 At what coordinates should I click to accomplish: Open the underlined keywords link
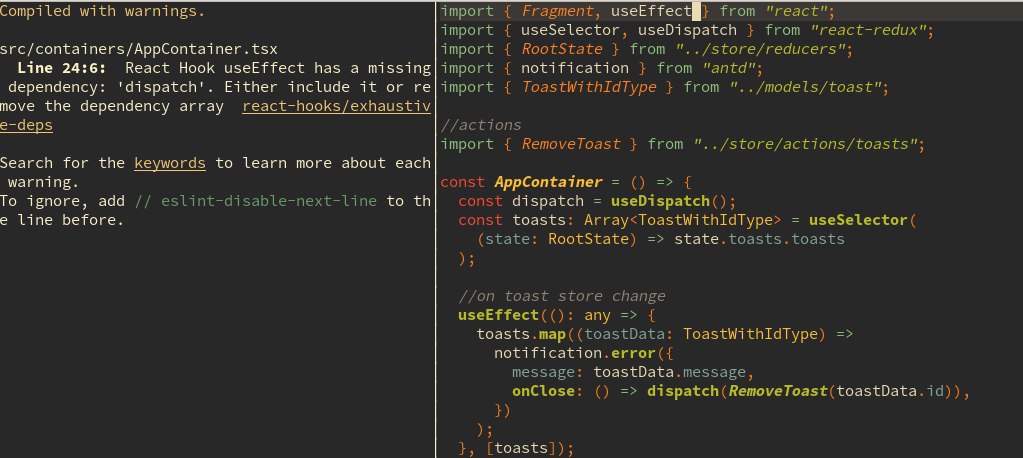click(x=170, y=162)
